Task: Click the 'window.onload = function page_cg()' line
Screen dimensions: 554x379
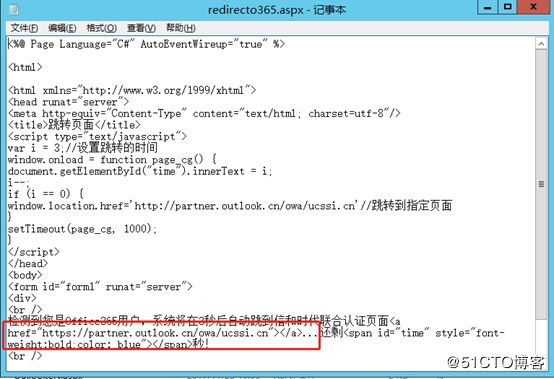Action: tap(112, 160)
